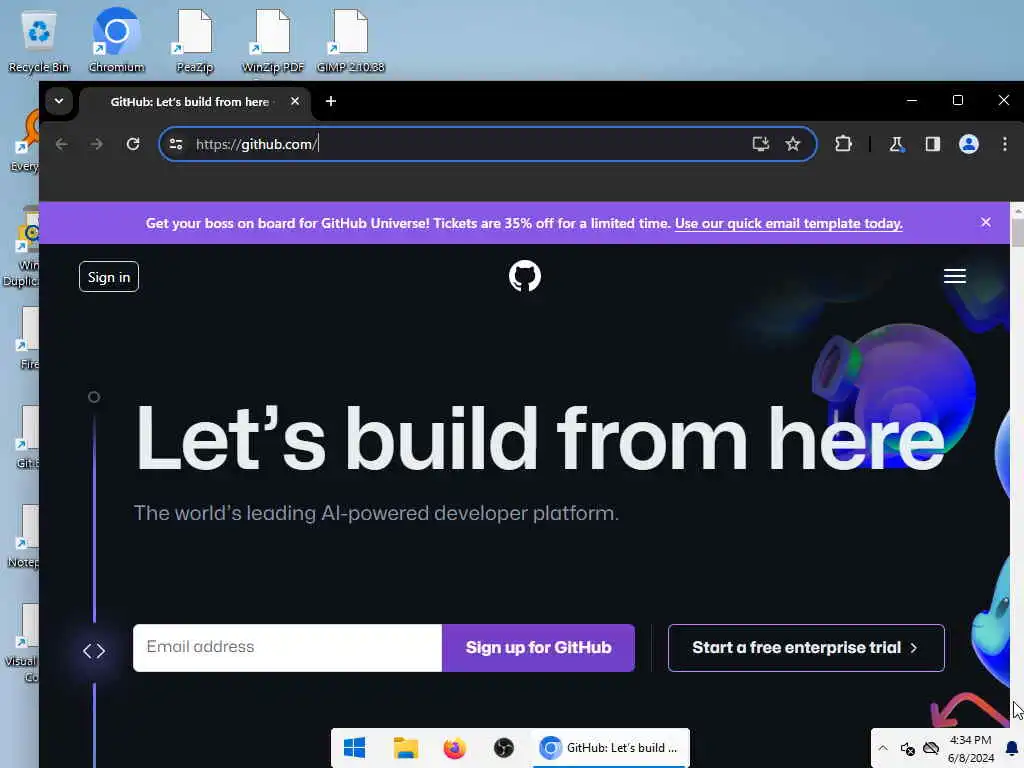The width and height of the screenshot is (1024, 768).
Task: Select the Recycle Bin desktop icon
Action: 39,40
